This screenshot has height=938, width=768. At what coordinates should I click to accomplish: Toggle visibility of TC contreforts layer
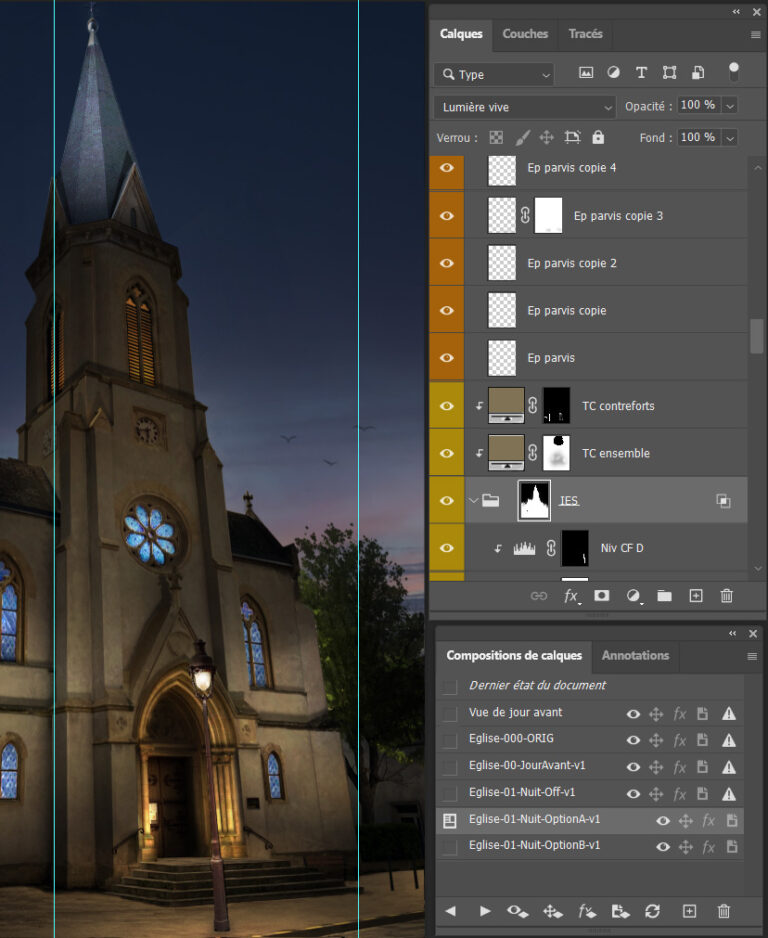(x=447, y=406)
